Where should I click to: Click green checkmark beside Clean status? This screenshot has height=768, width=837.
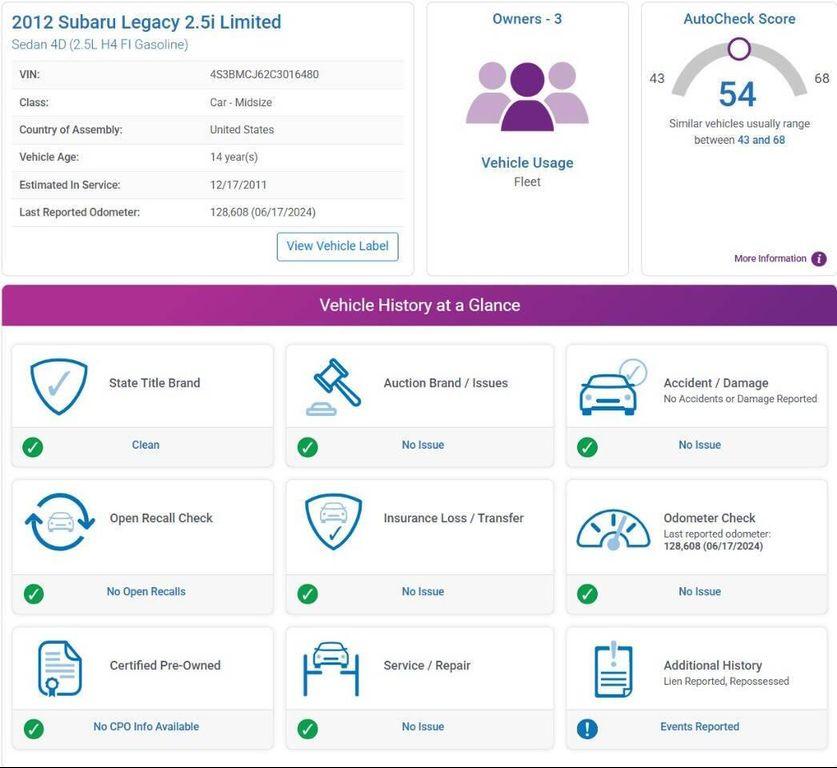(x=33, y=447)
